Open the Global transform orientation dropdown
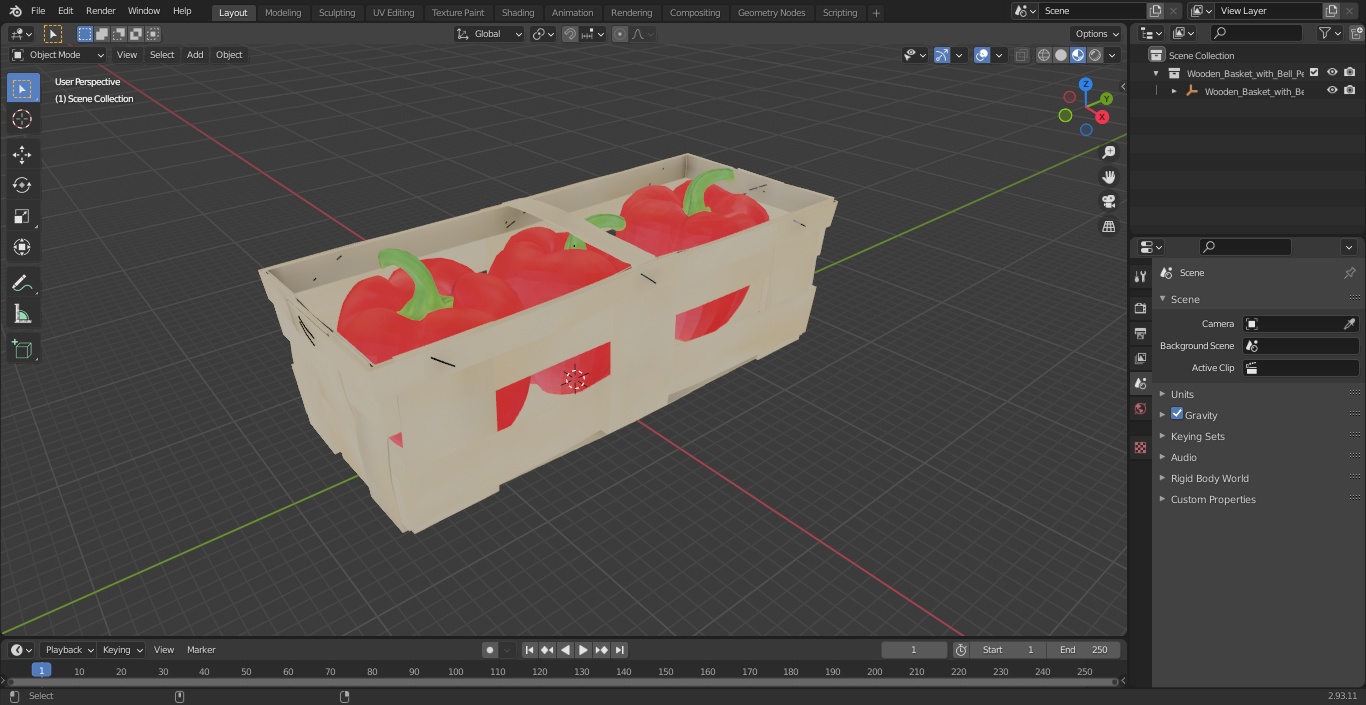Viewport: 1366px width, 705px height. [x=490, y=34]
